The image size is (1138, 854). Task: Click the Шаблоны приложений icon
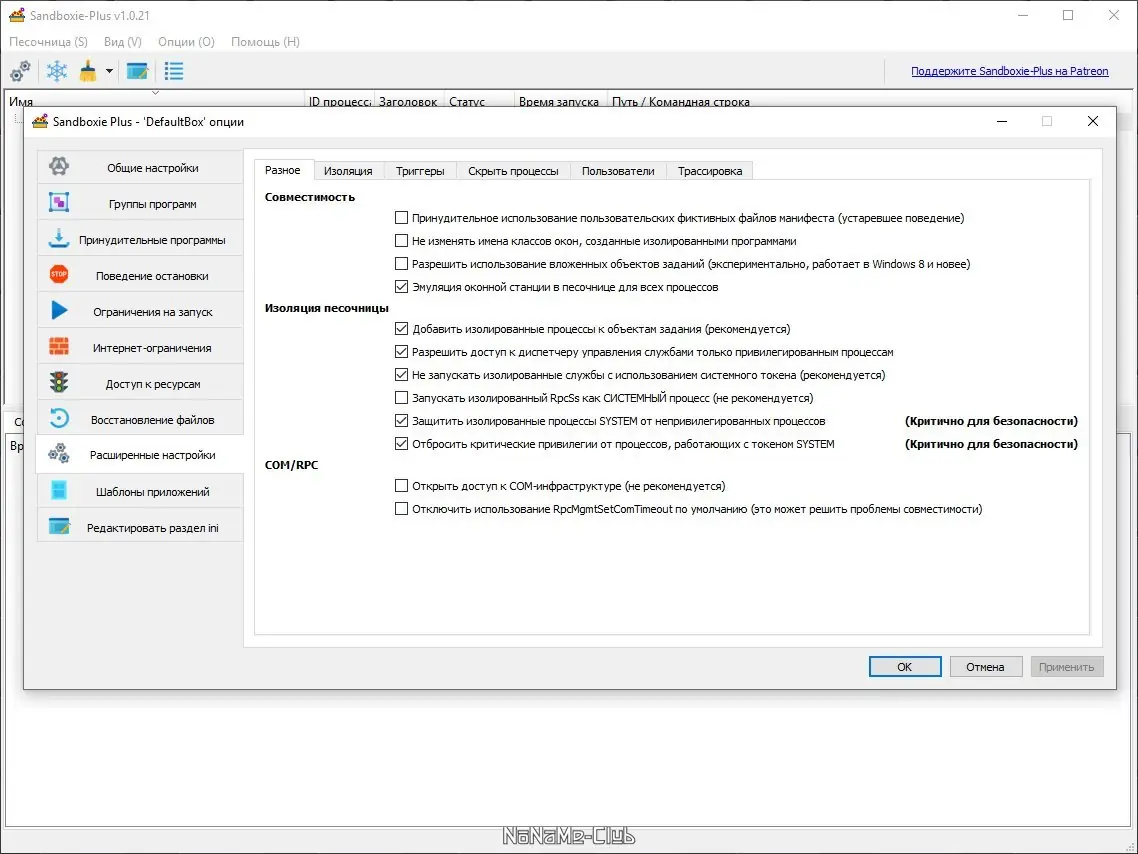[59, 490]
